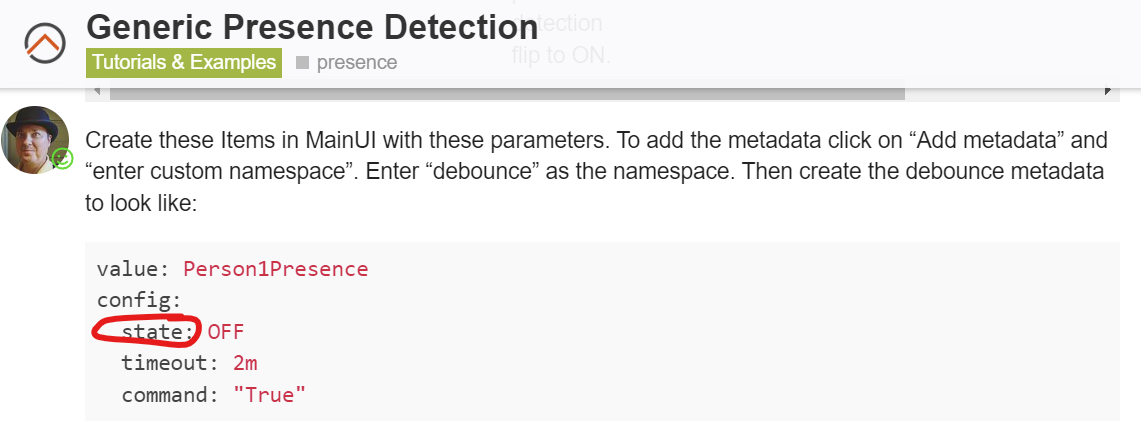Click the scrollbar left arrow
1141x421 pixels.
[x=96, y=92]
